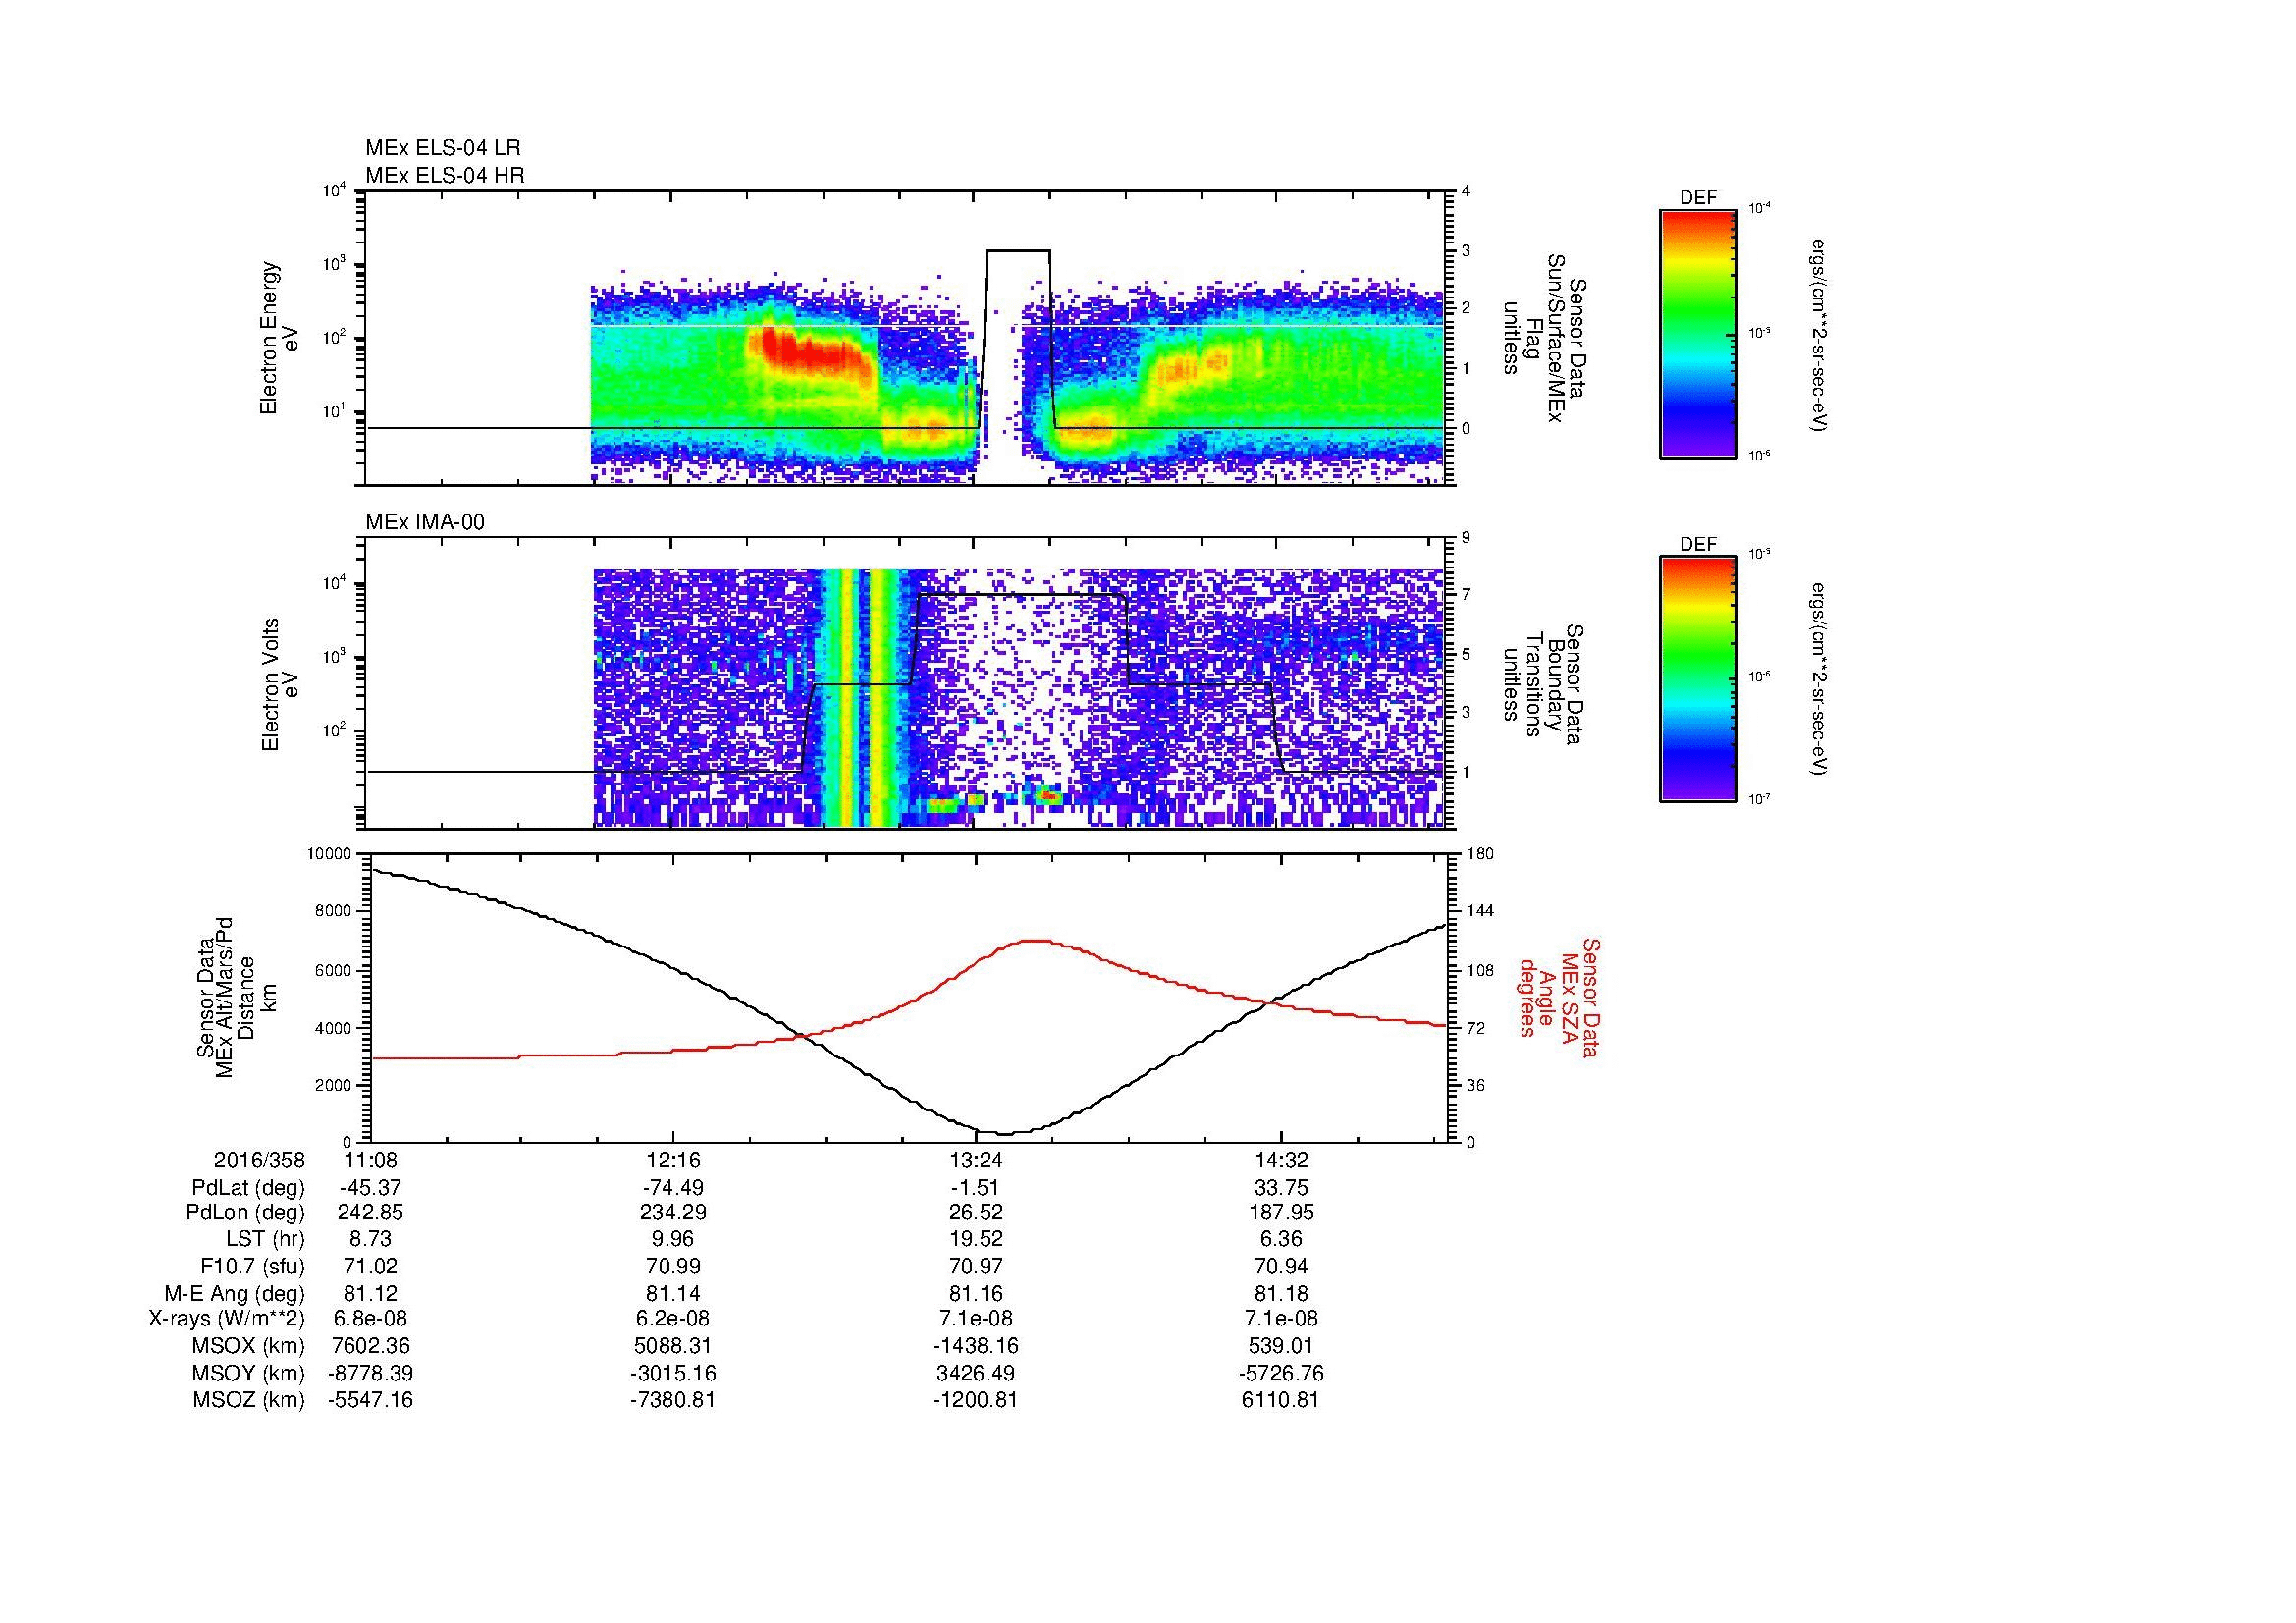2296x1623 pixels.
Task: Click the peak of the red SZA curve
Action: [x=1037, y=941]
